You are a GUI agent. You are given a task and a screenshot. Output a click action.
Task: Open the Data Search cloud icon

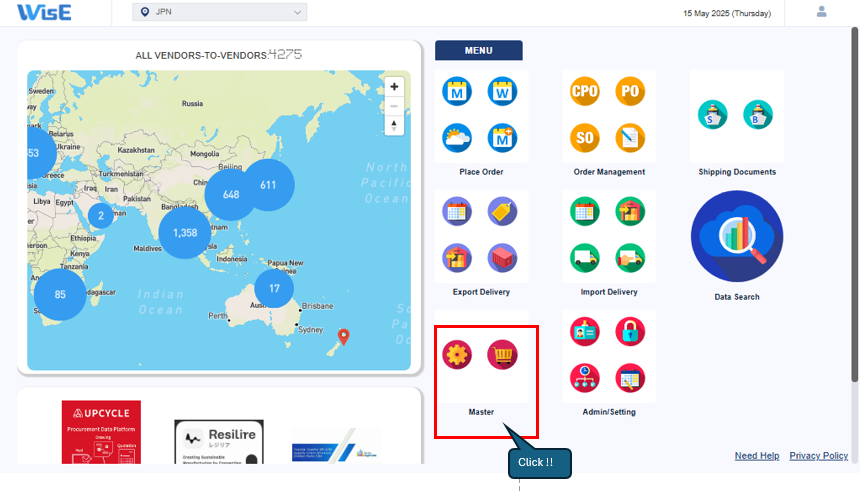click(x=737, y=236)
